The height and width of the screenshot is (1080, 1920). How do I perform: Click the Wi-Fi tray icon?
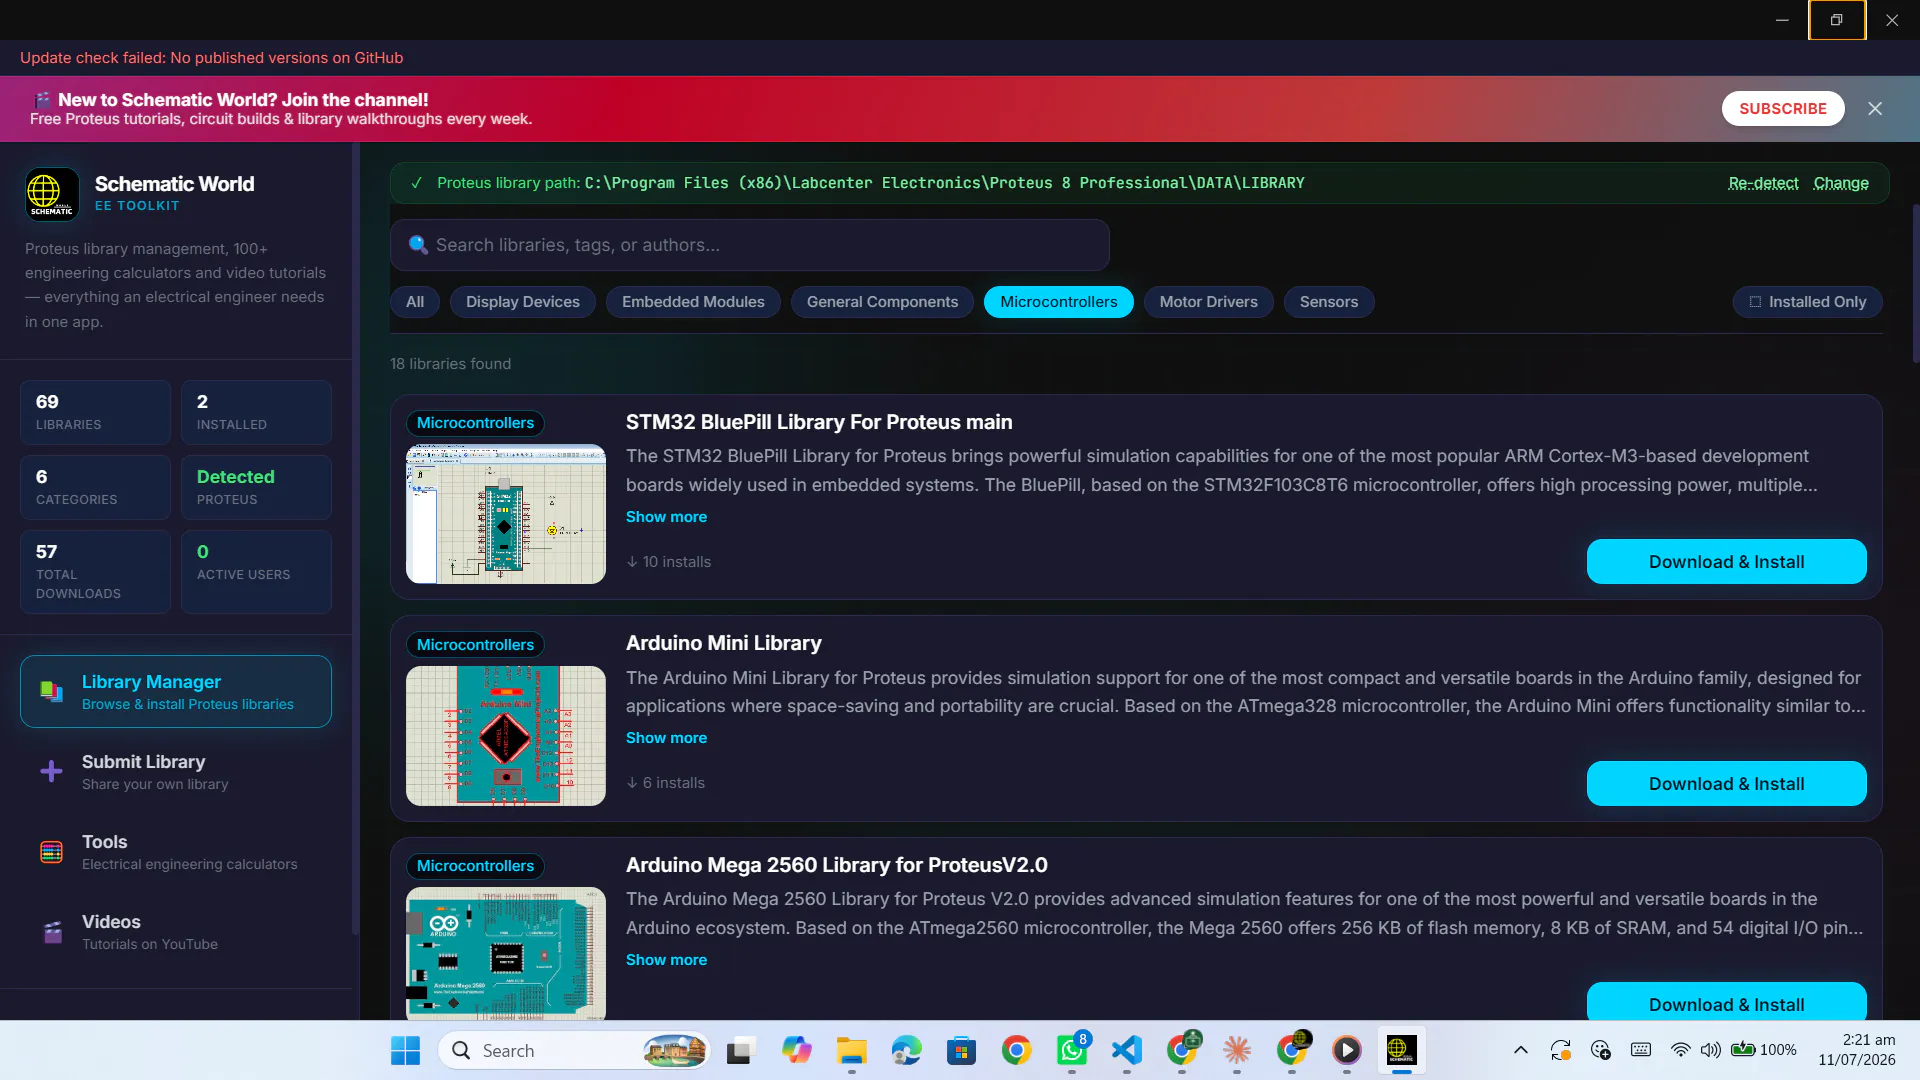coord(1681,1050)
